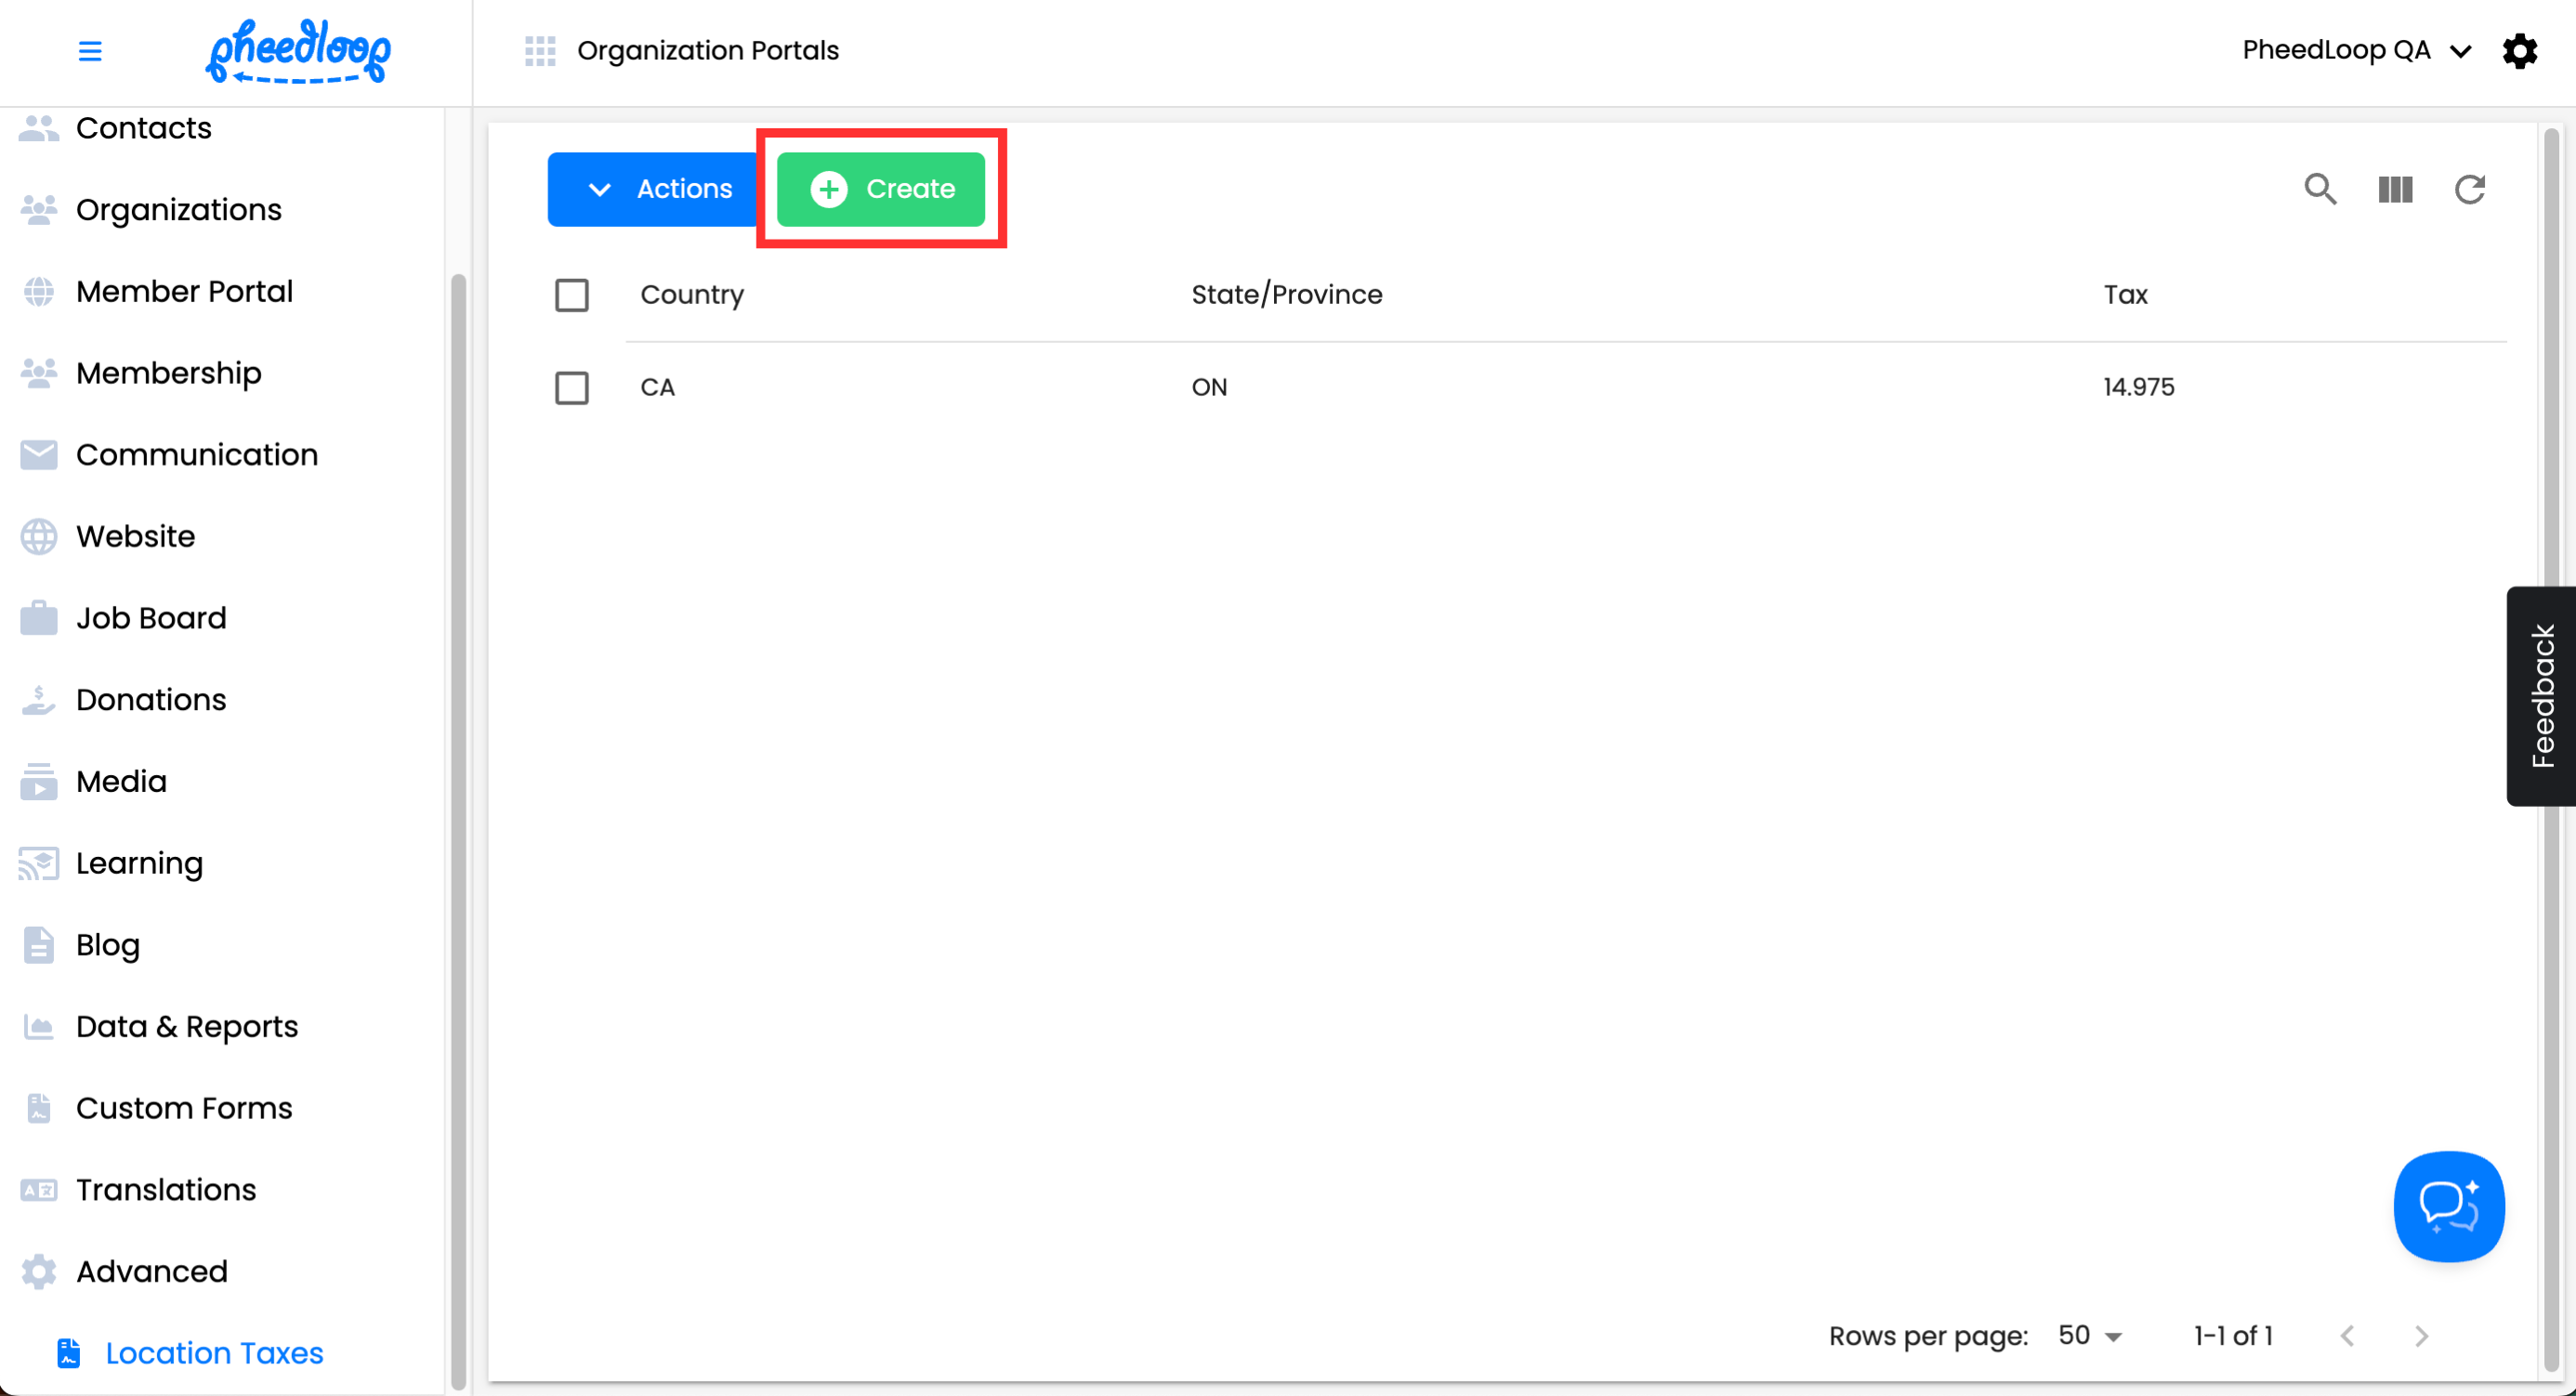Open the PheedLoop QA account dropdown
Screen dimensions: 2576x1396
[x=2355, y=50]
